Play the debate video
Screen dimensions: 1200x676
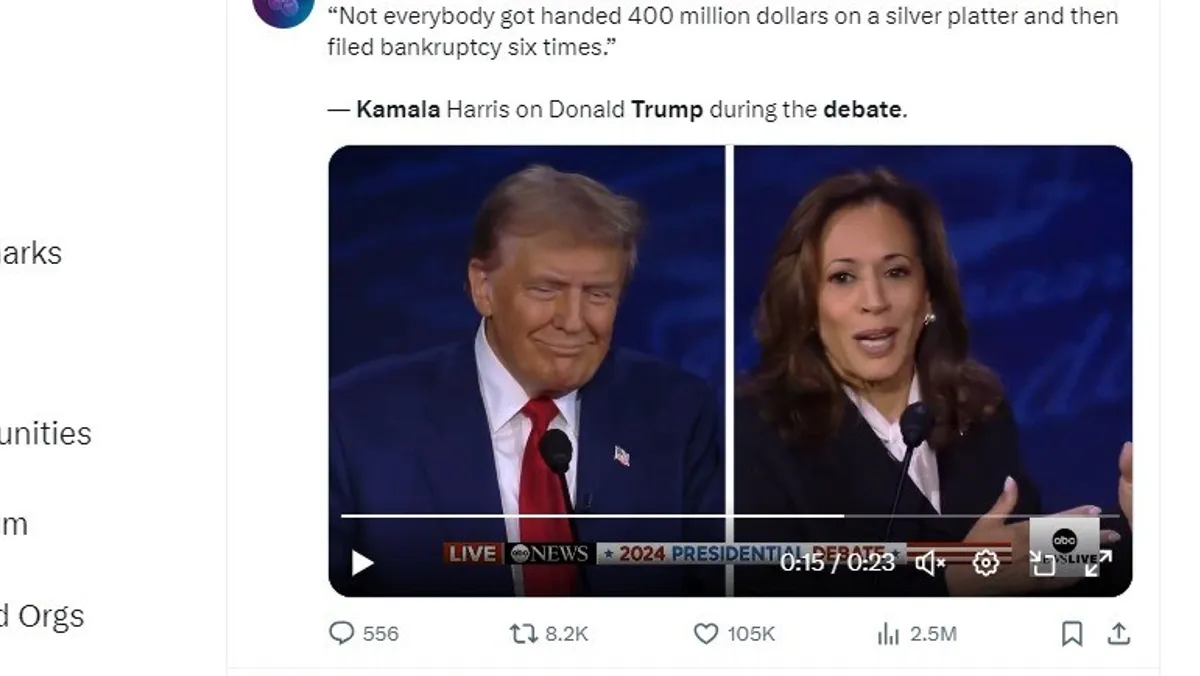point(362,563)
